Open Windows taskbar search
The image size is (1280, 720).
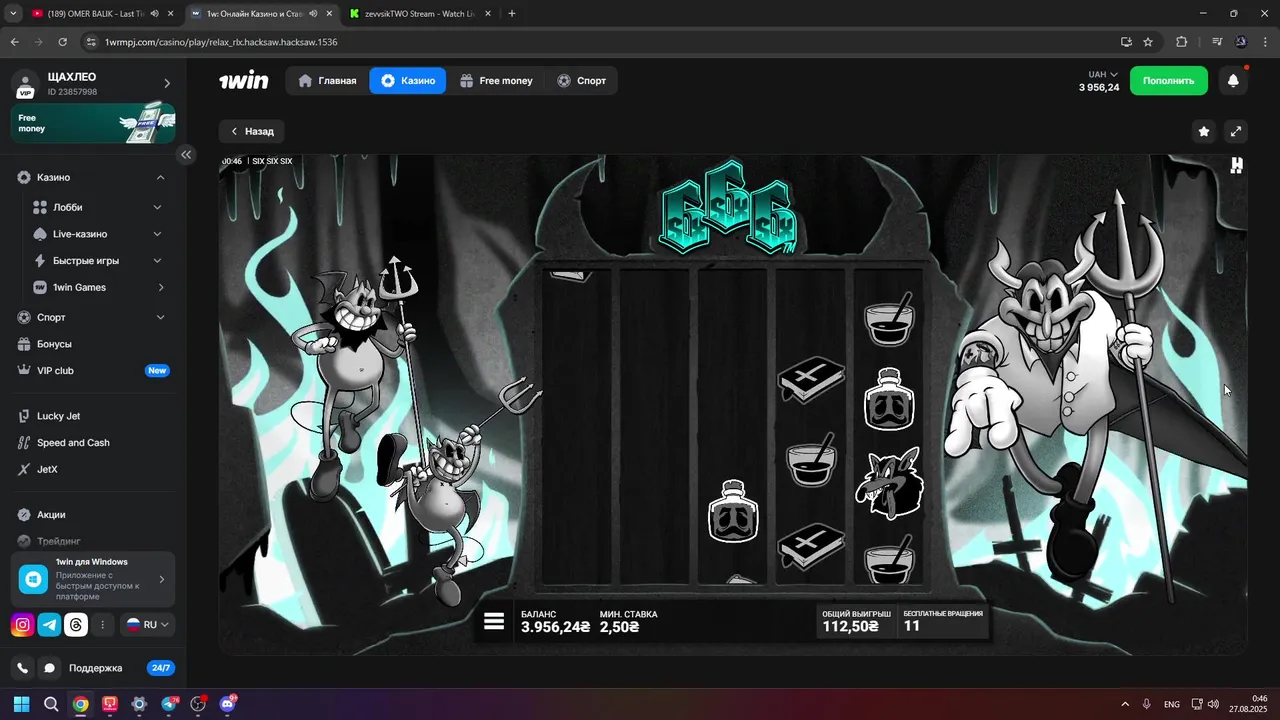(51, 704)
